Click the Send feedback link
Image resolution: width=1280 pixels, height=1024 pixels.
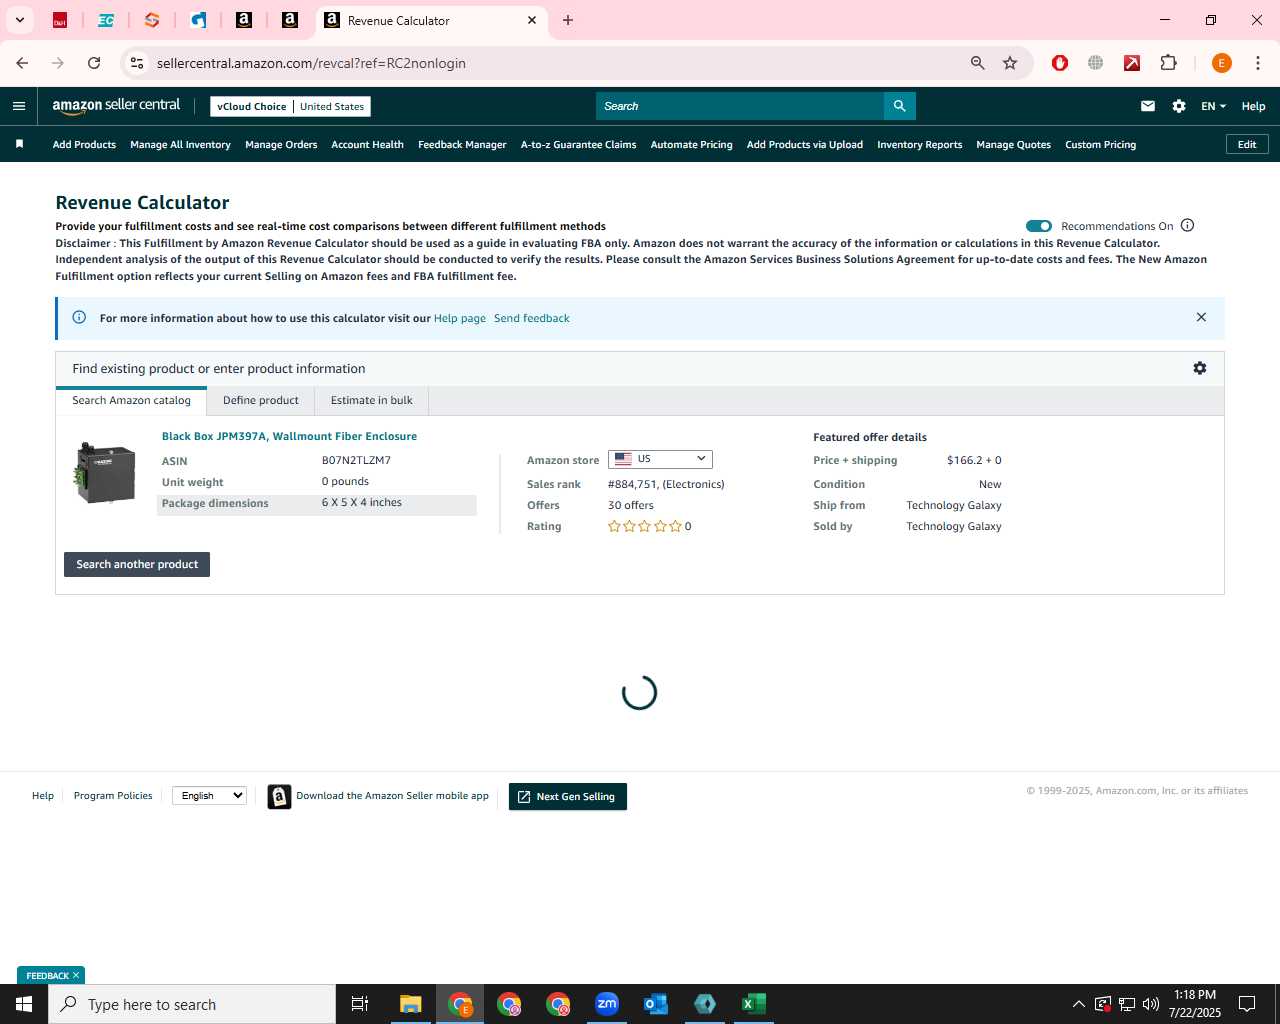532,318
